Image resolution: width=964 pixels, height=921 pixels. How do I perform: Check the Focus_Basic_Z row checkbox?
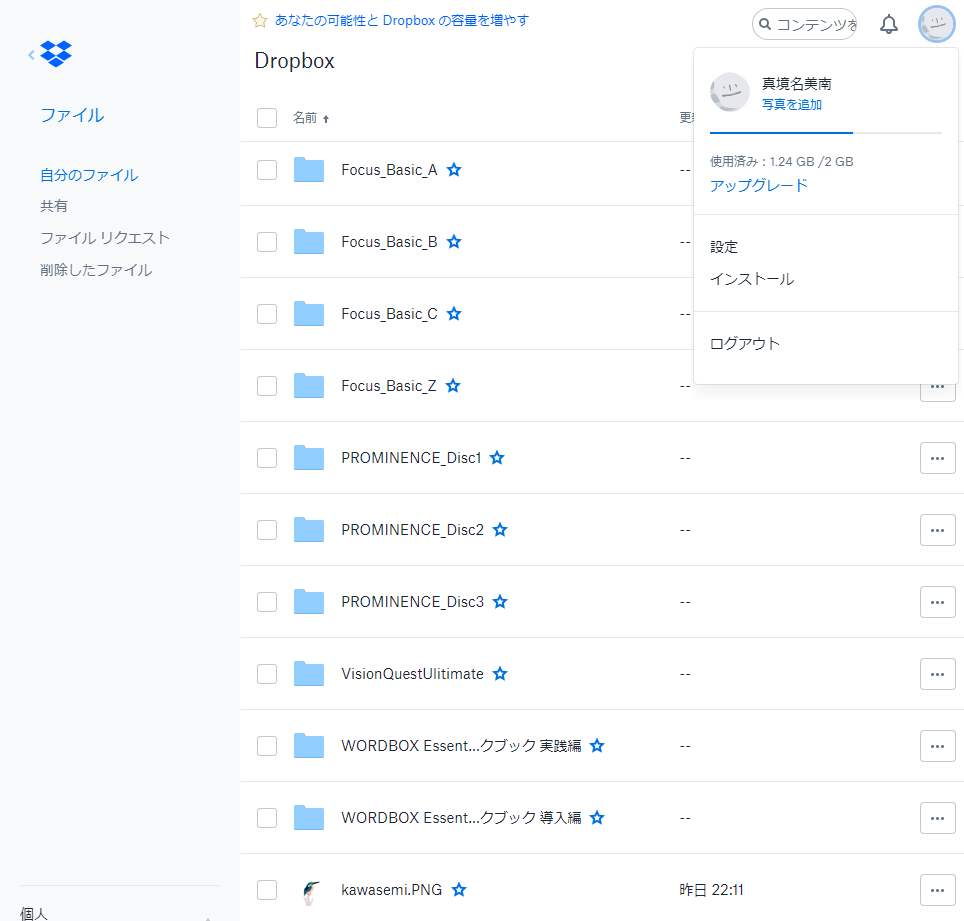[267, 385]
